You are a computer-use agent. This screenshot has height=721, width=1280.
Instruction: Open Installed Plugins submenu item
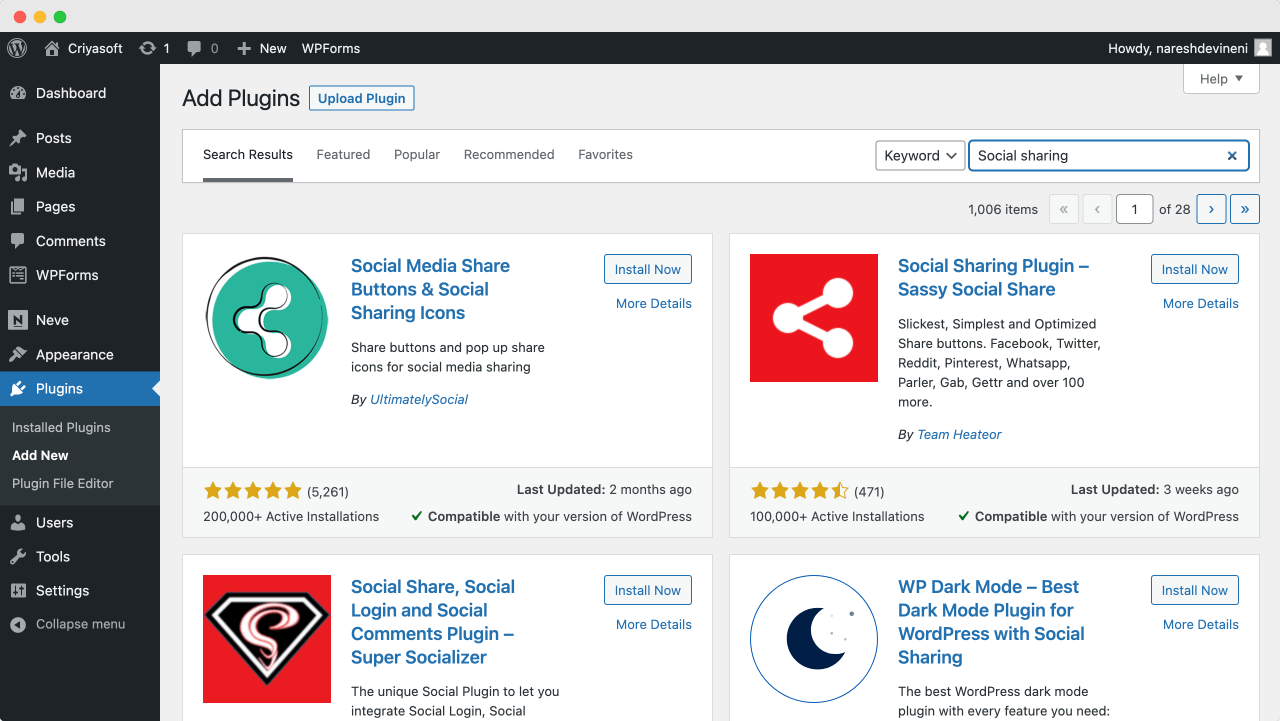pos(61,427)
